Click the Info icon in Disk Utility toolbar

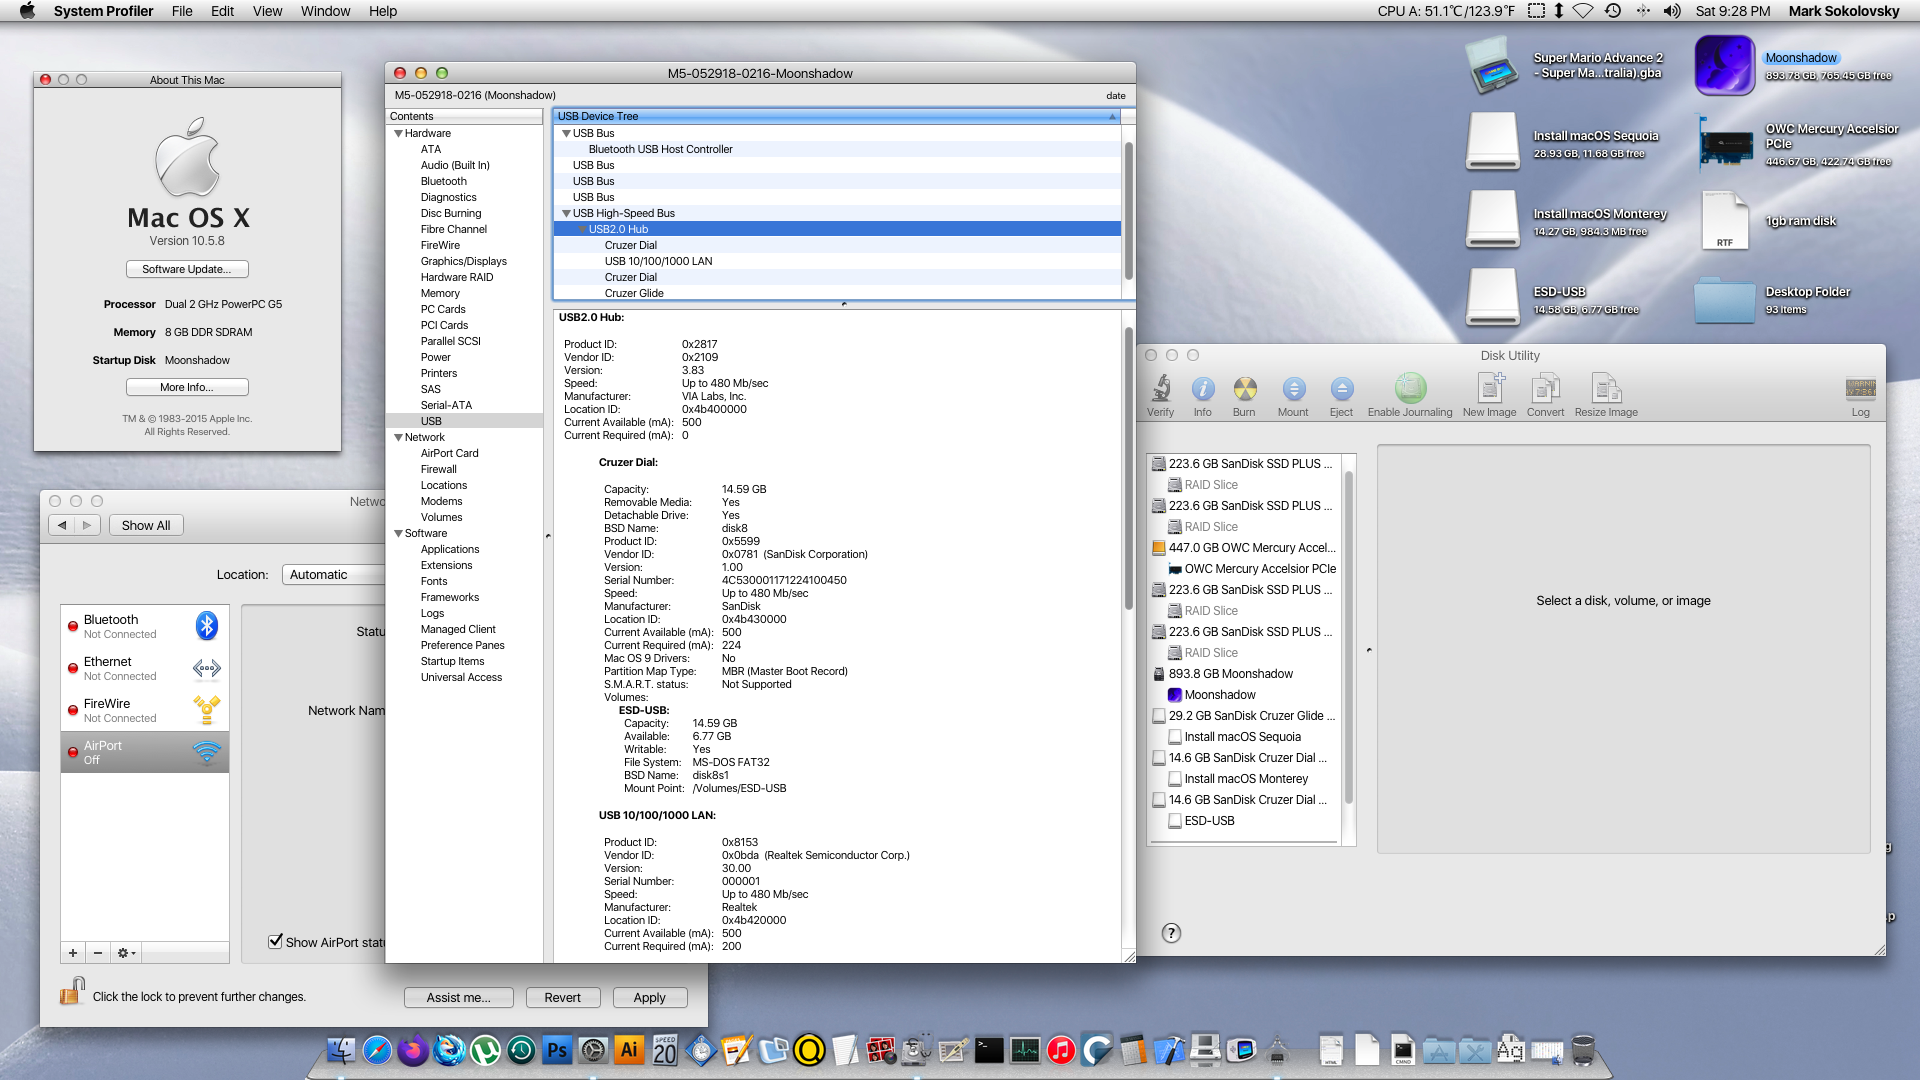pyautogui.click(x=1202, y=389)
